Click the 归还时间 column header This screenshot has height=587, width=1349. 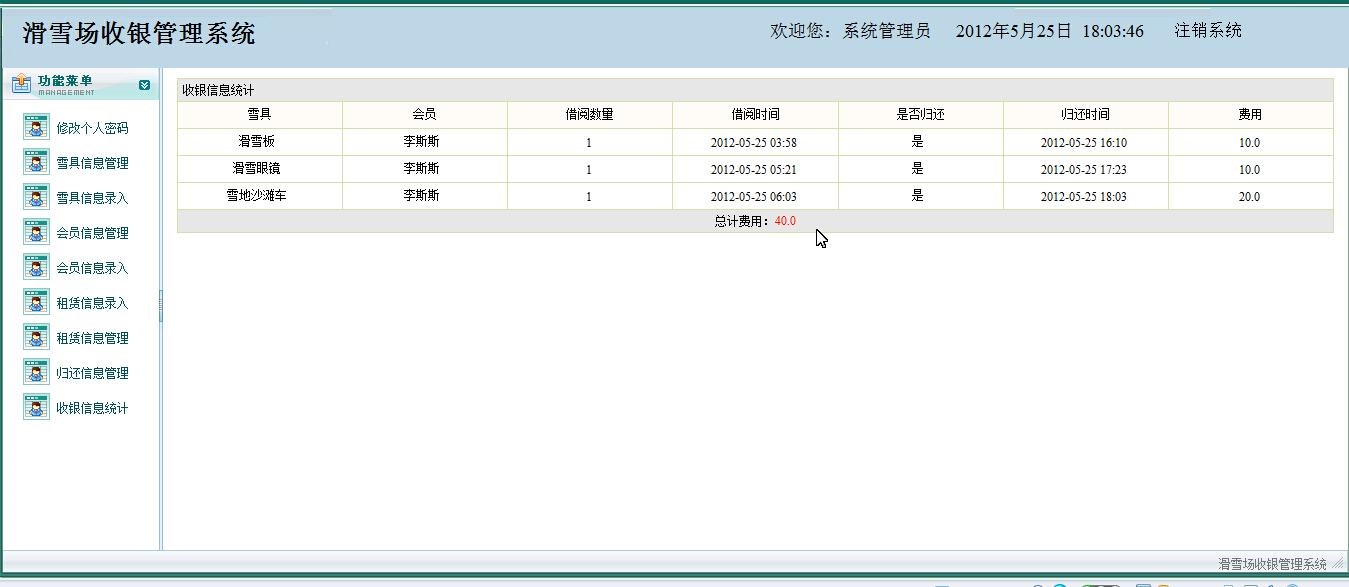click(x=1086, y=115)
